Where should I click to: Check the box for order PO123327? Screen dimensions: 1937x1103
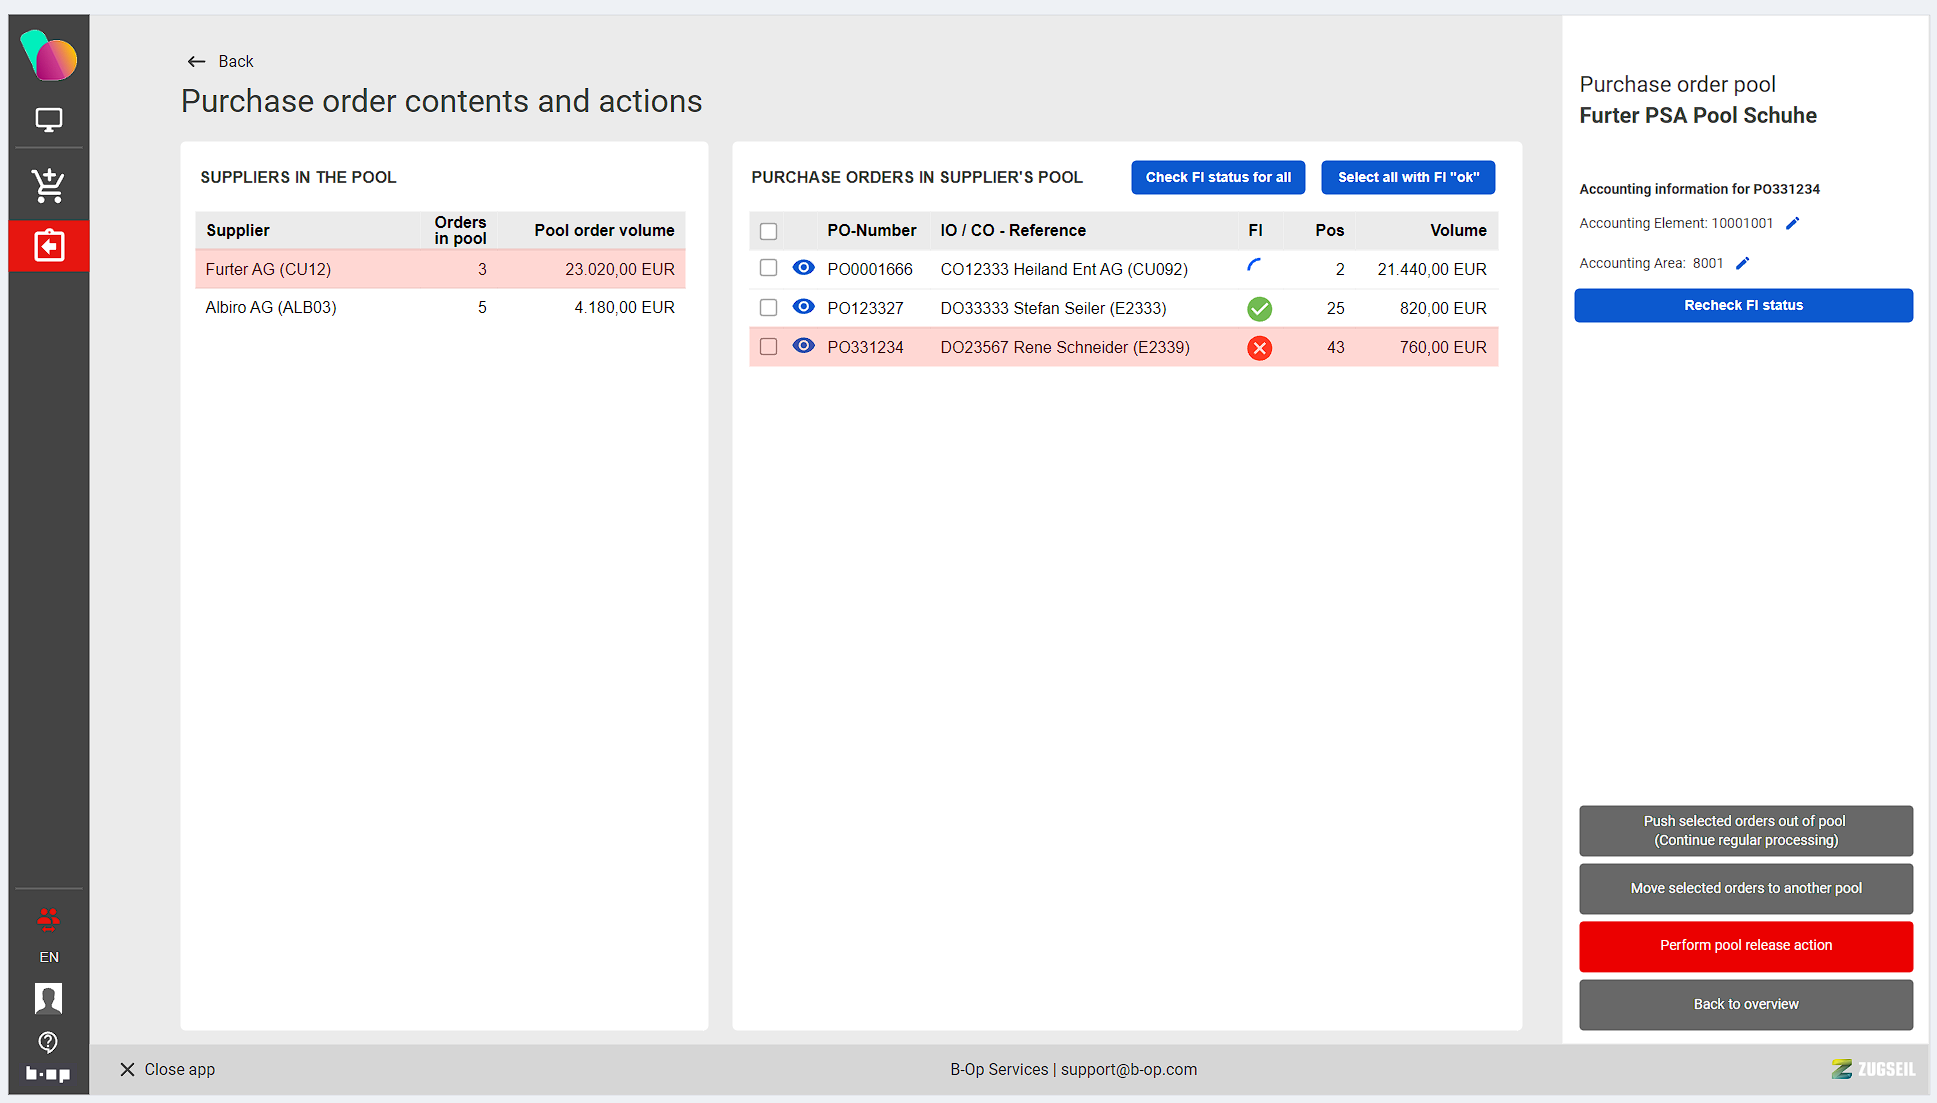(768, 308)
